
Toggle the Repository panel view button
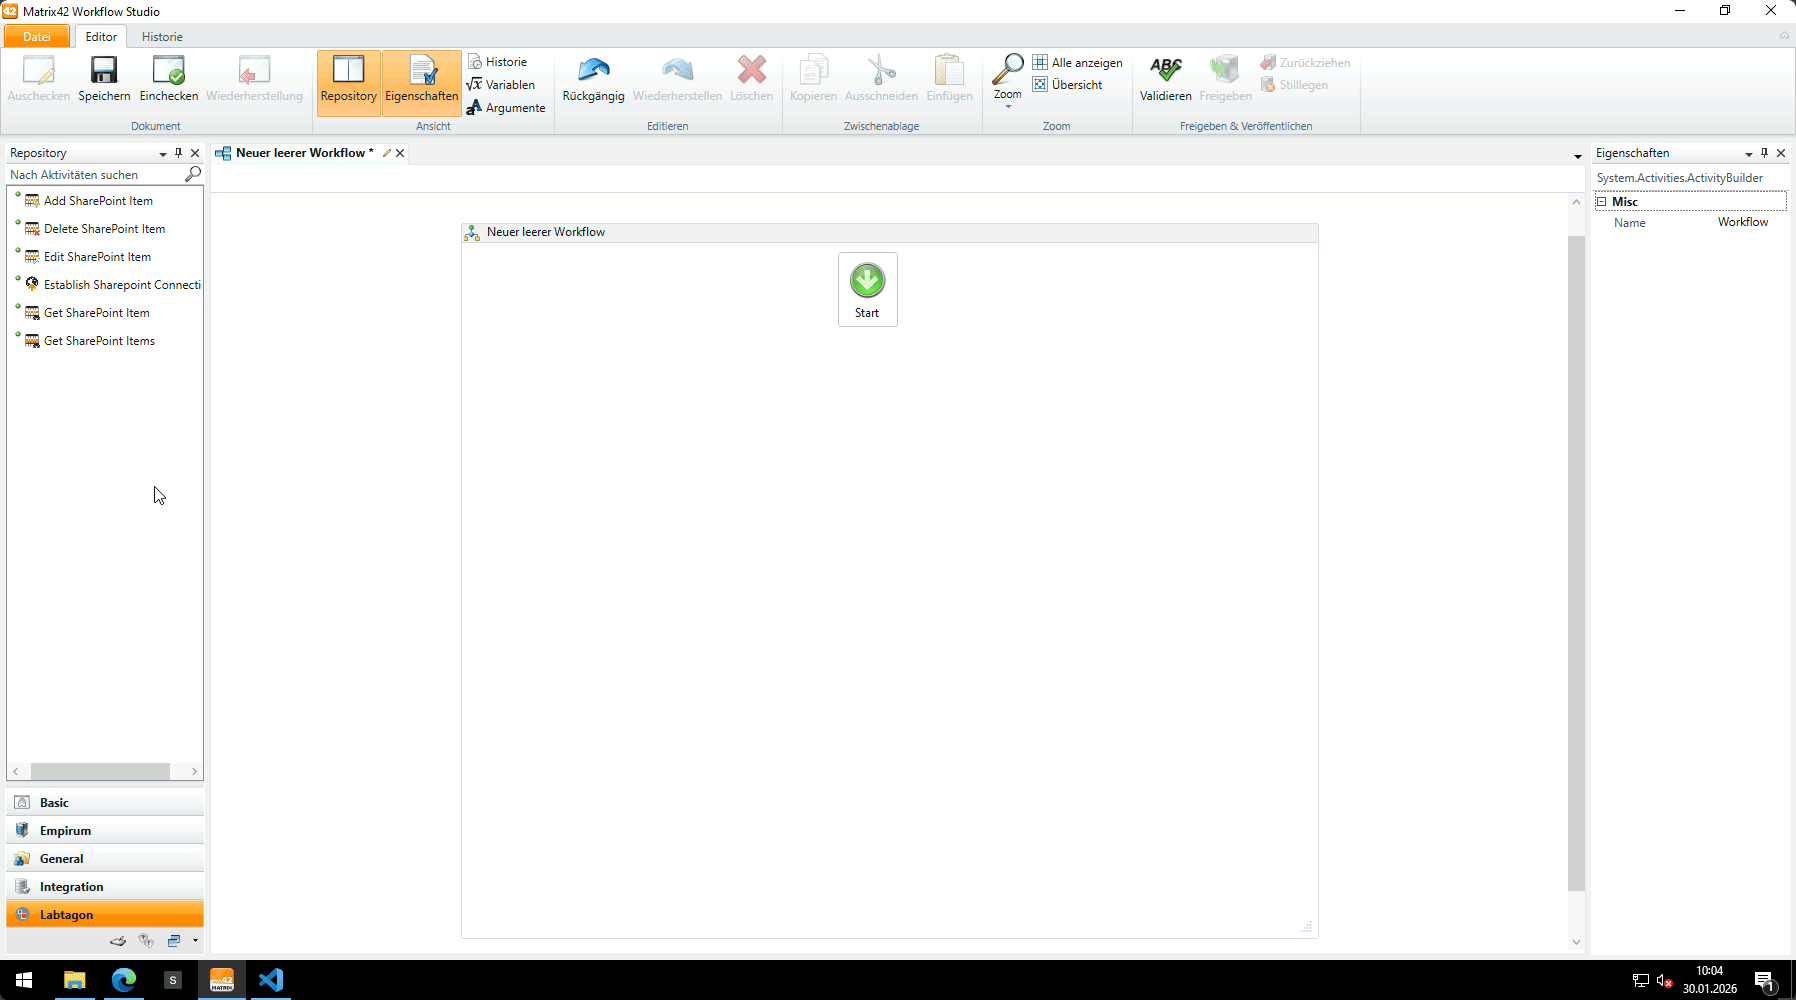(348, 79)
